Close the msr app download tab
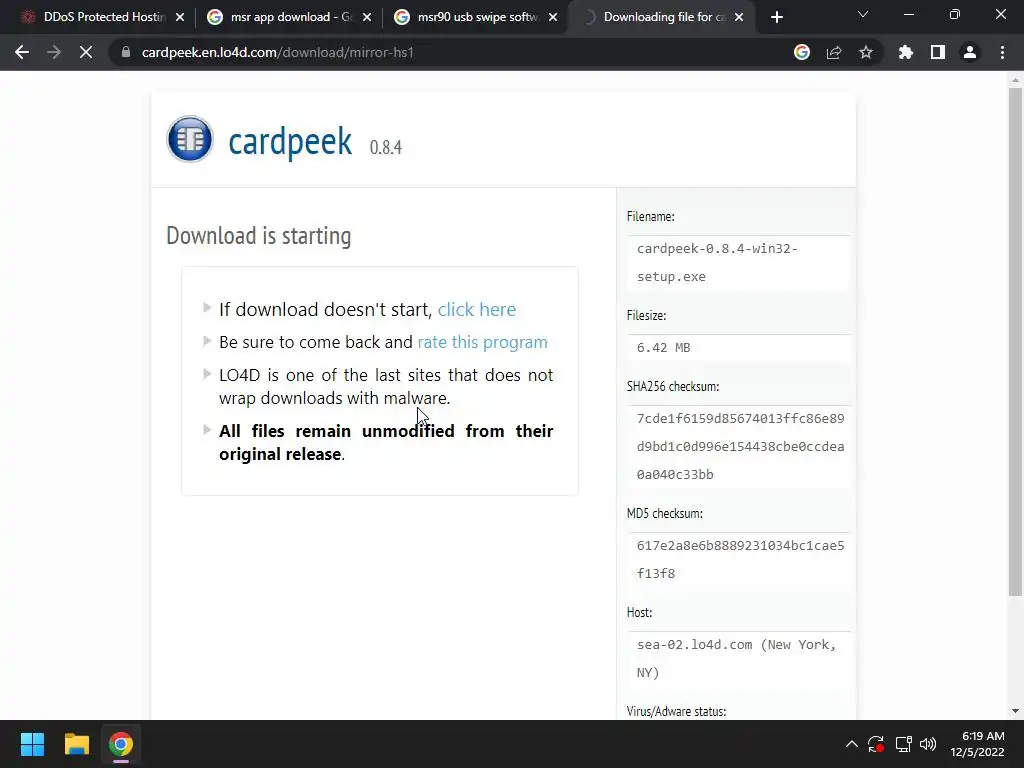The width and height of the screenshot is (1024, 768). [x=367, y=17]
